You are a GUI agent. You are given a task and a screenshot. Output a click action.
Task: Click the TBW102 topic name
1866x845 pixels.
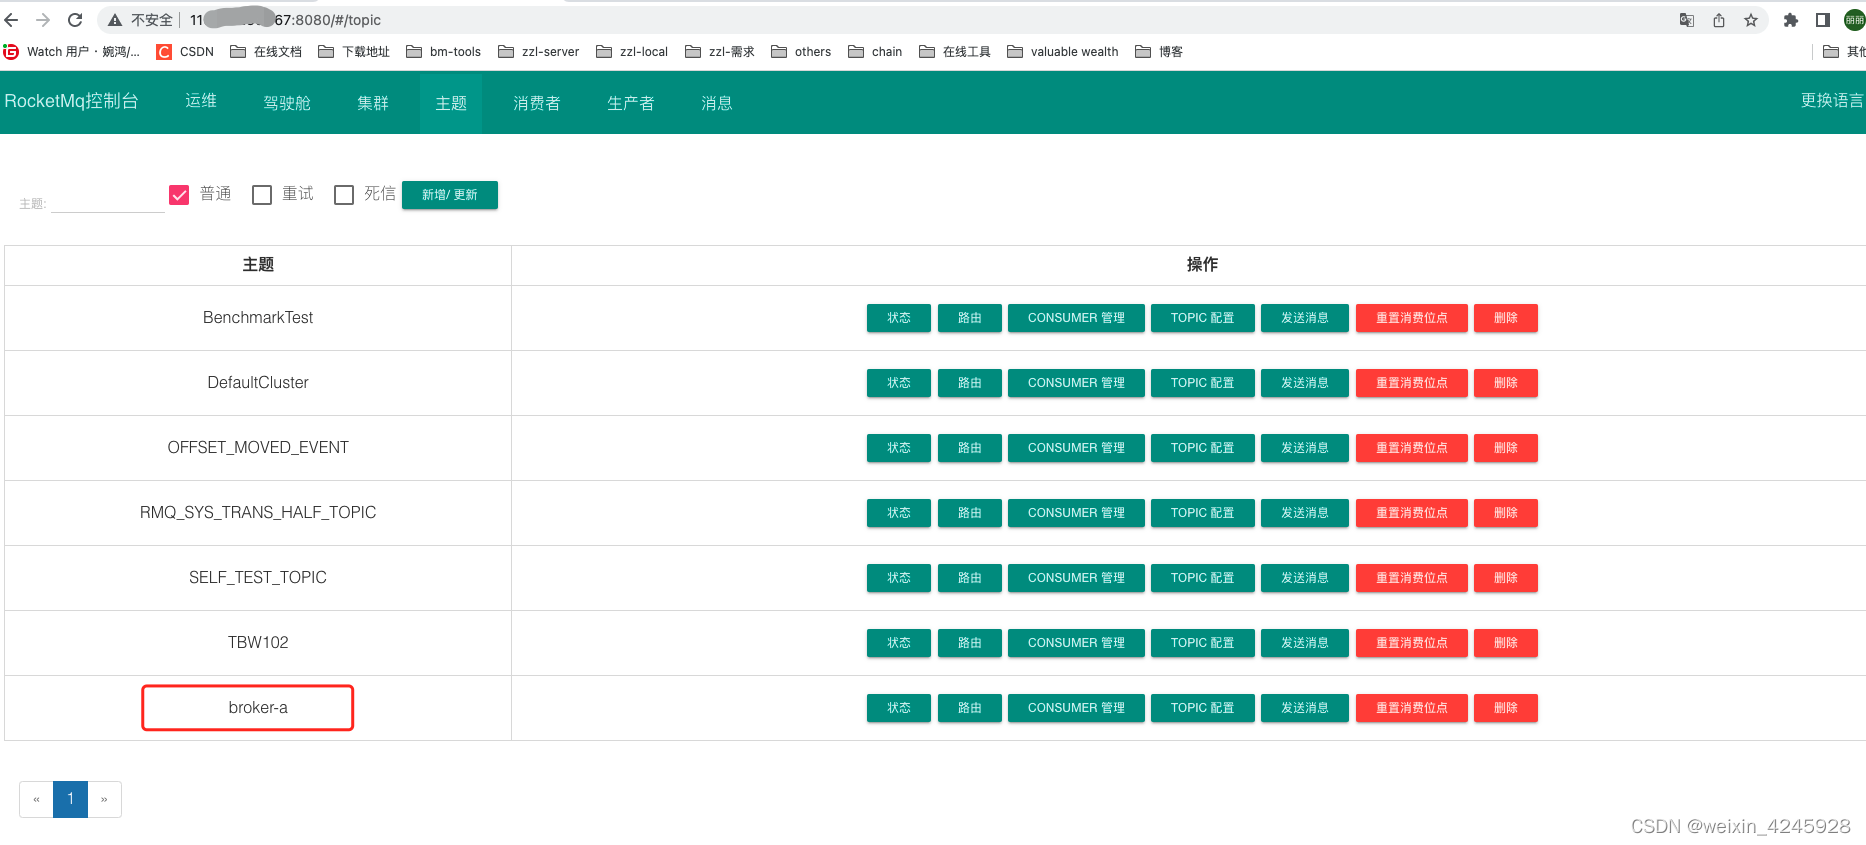coord(258,643)
